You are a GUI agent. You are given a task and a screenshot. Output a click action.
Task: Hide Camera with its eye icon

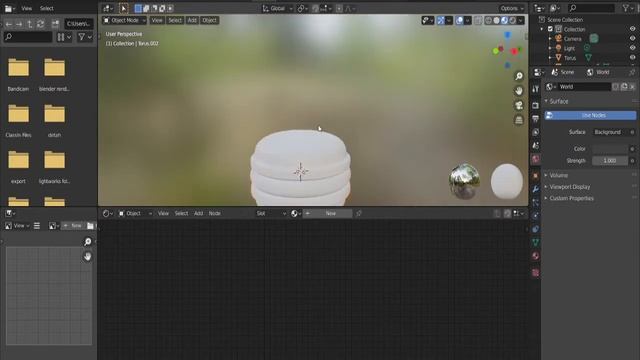(632, 38)
